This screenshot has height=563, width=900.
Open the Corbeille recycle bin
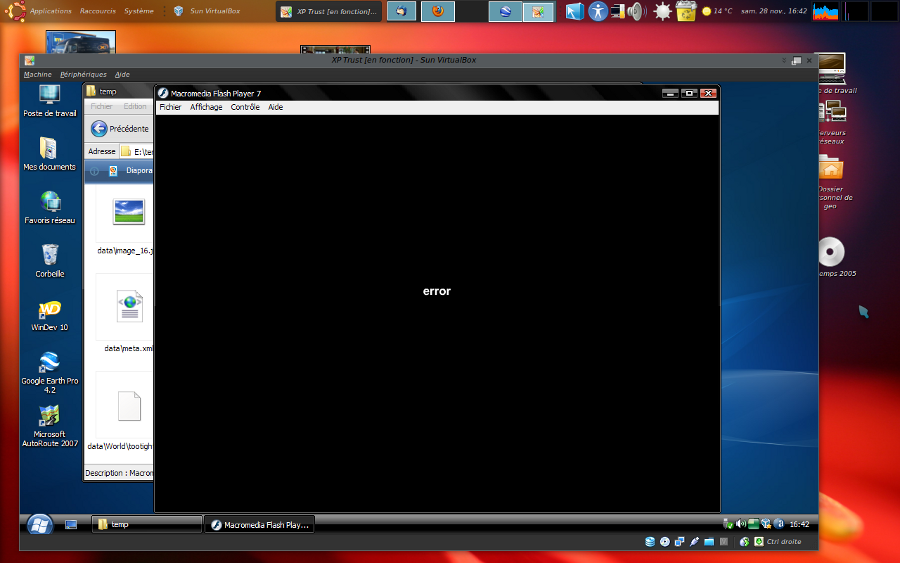pos(49,256)
